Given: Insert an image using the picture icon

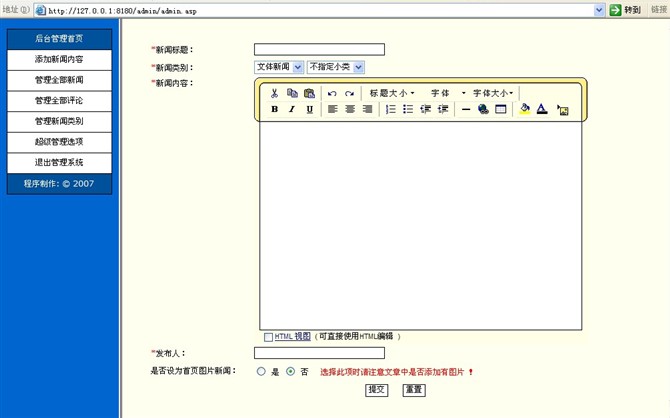Looking at the screenshot, I should [563, 110].
